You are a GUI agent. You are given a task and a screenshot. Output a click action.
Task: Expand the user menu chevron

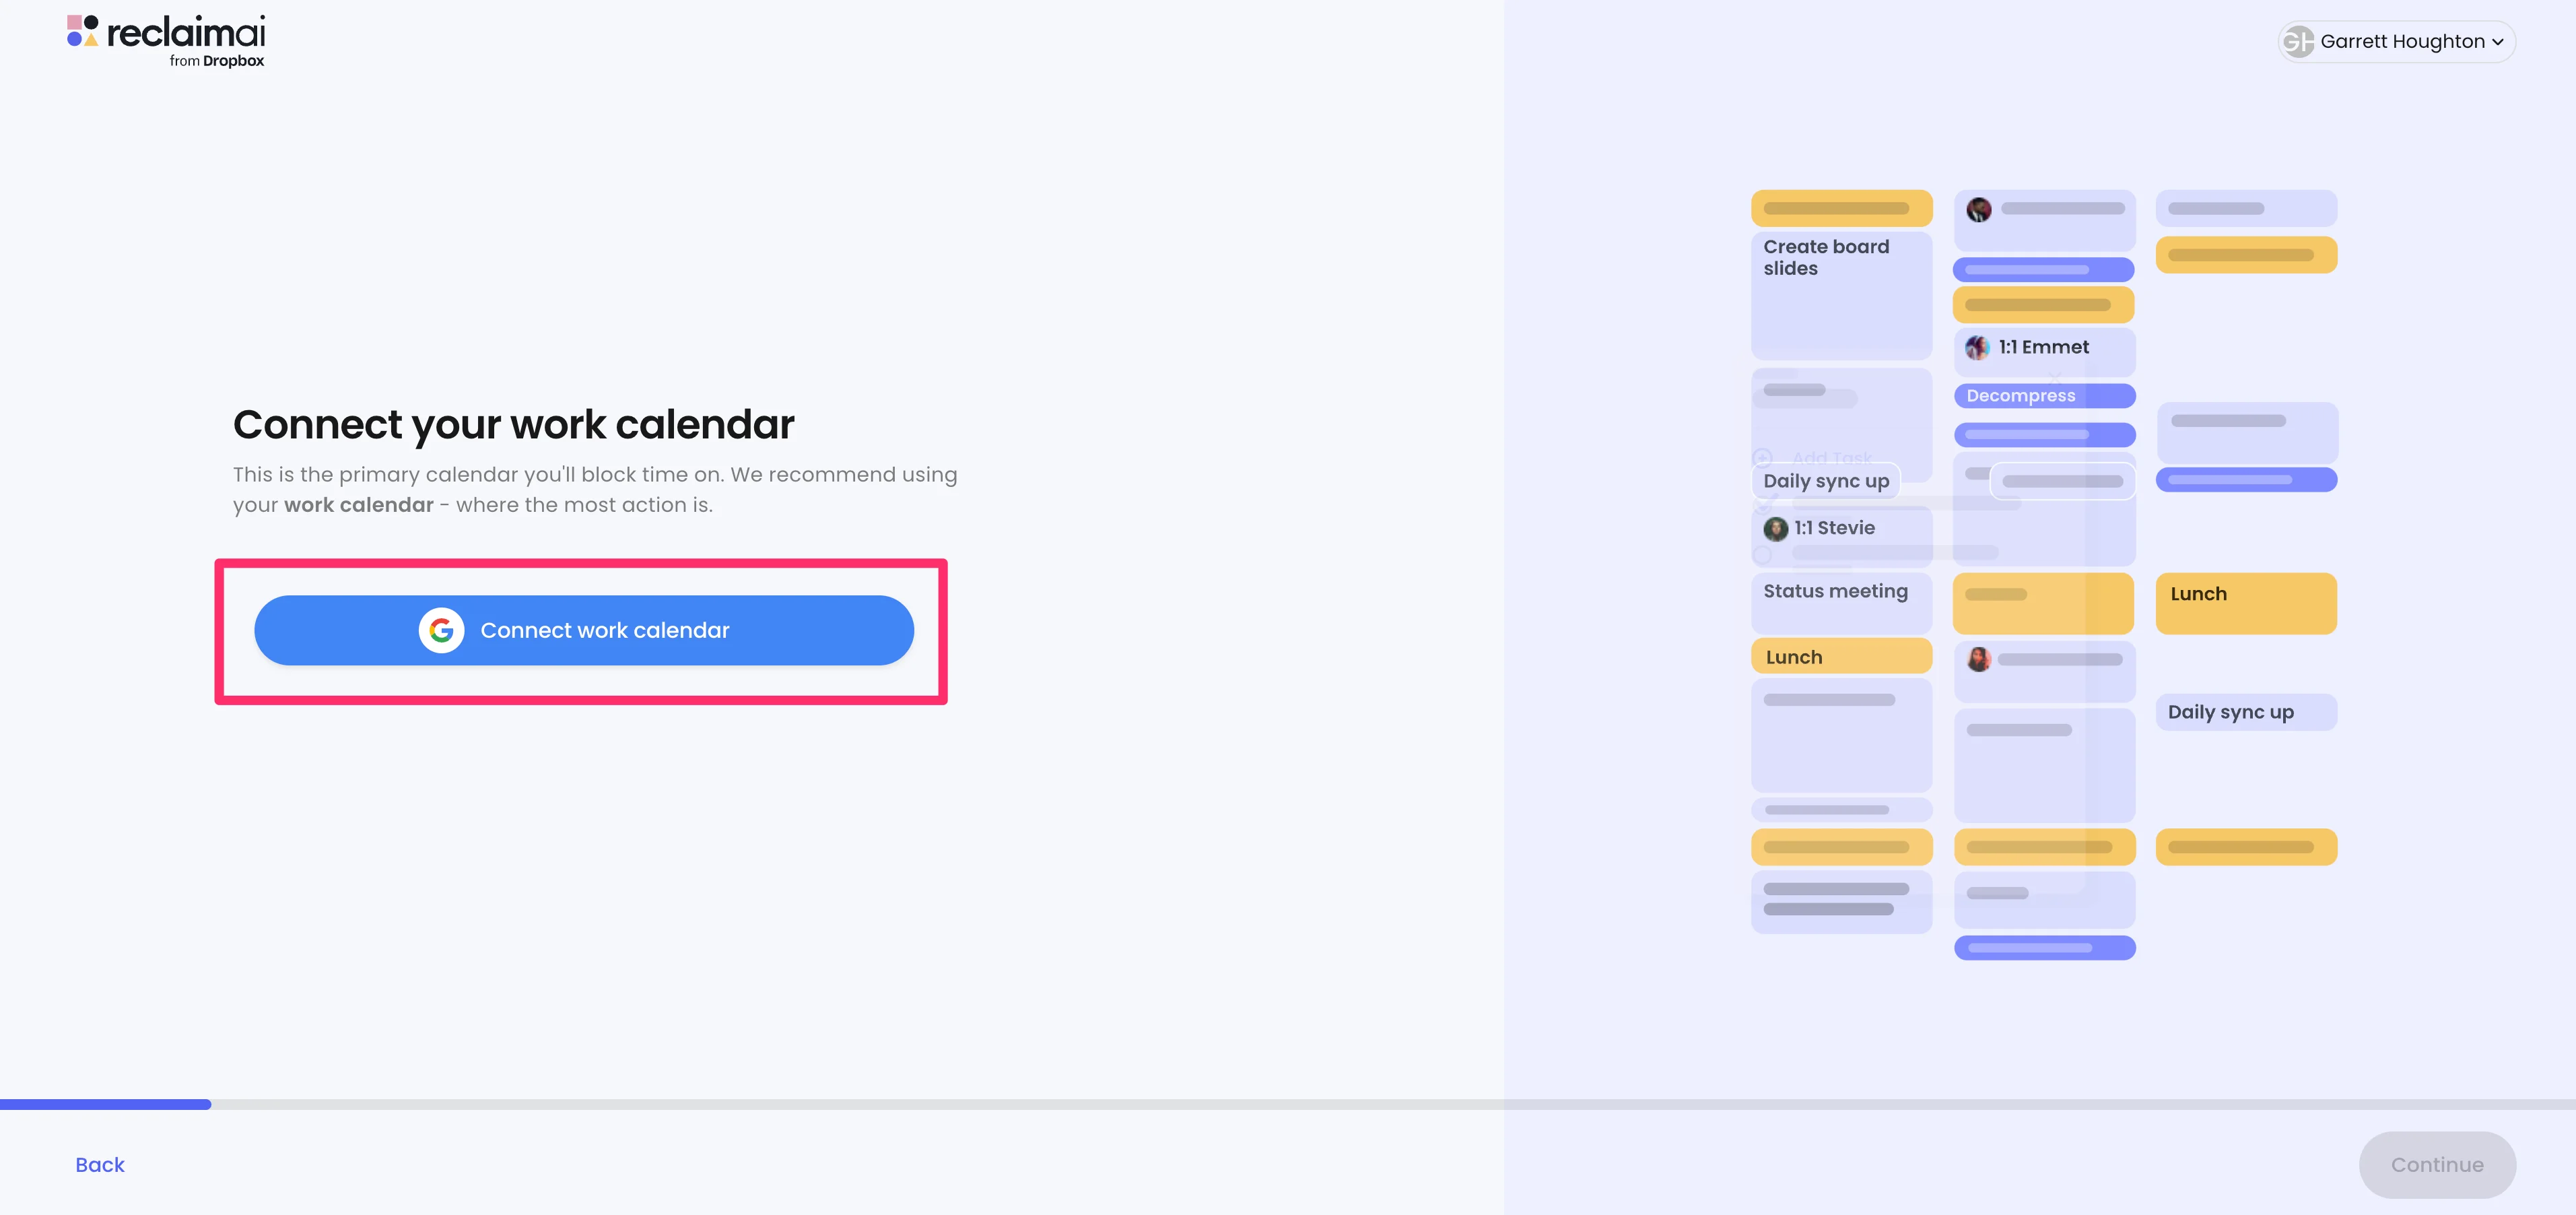(2498, 42)
